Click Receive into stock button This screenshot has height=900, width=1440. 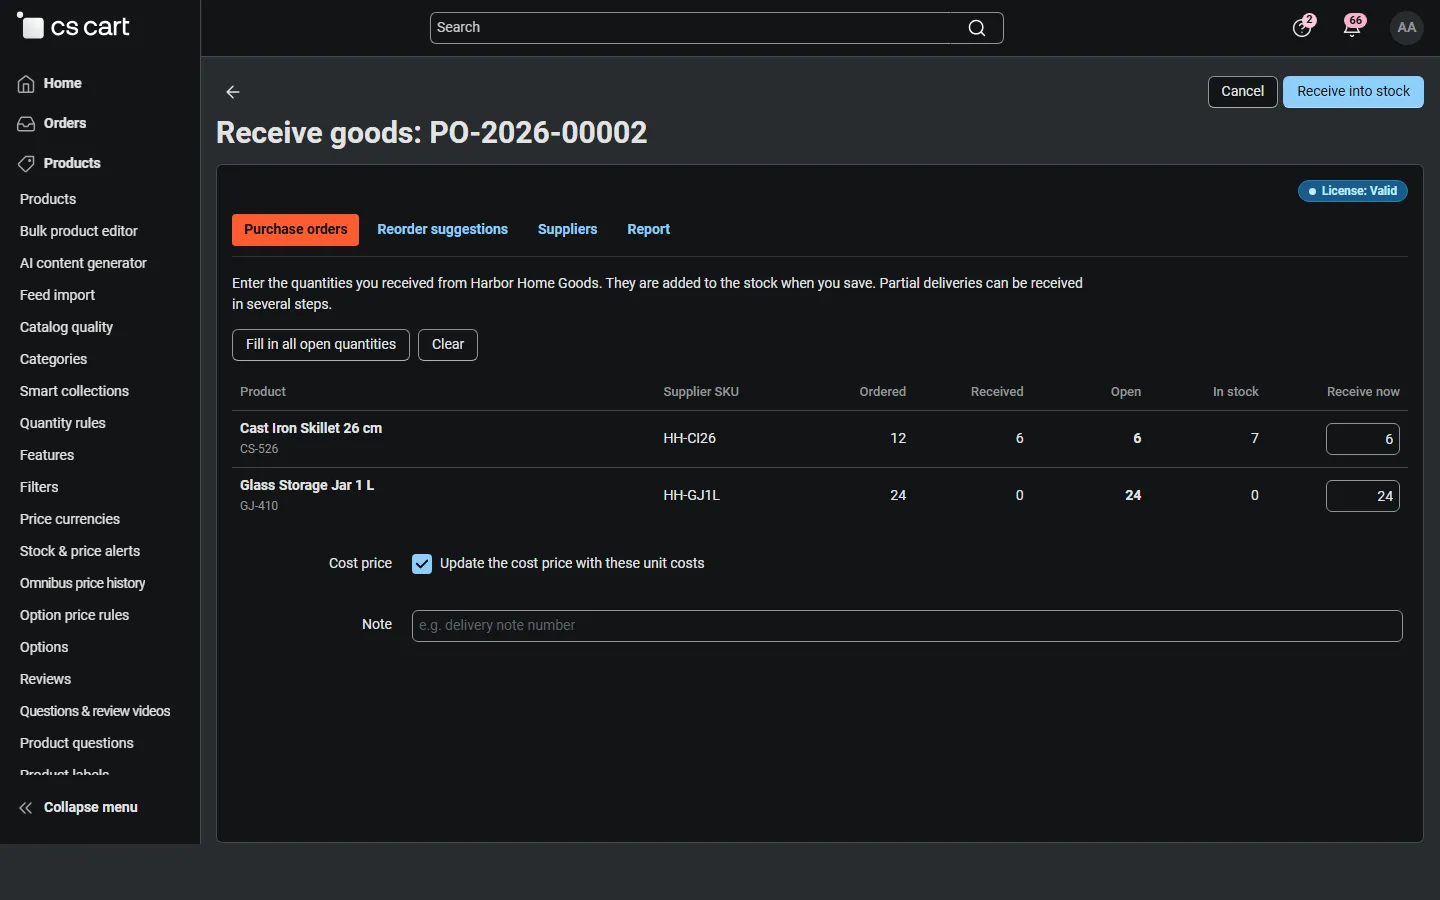1353,92
